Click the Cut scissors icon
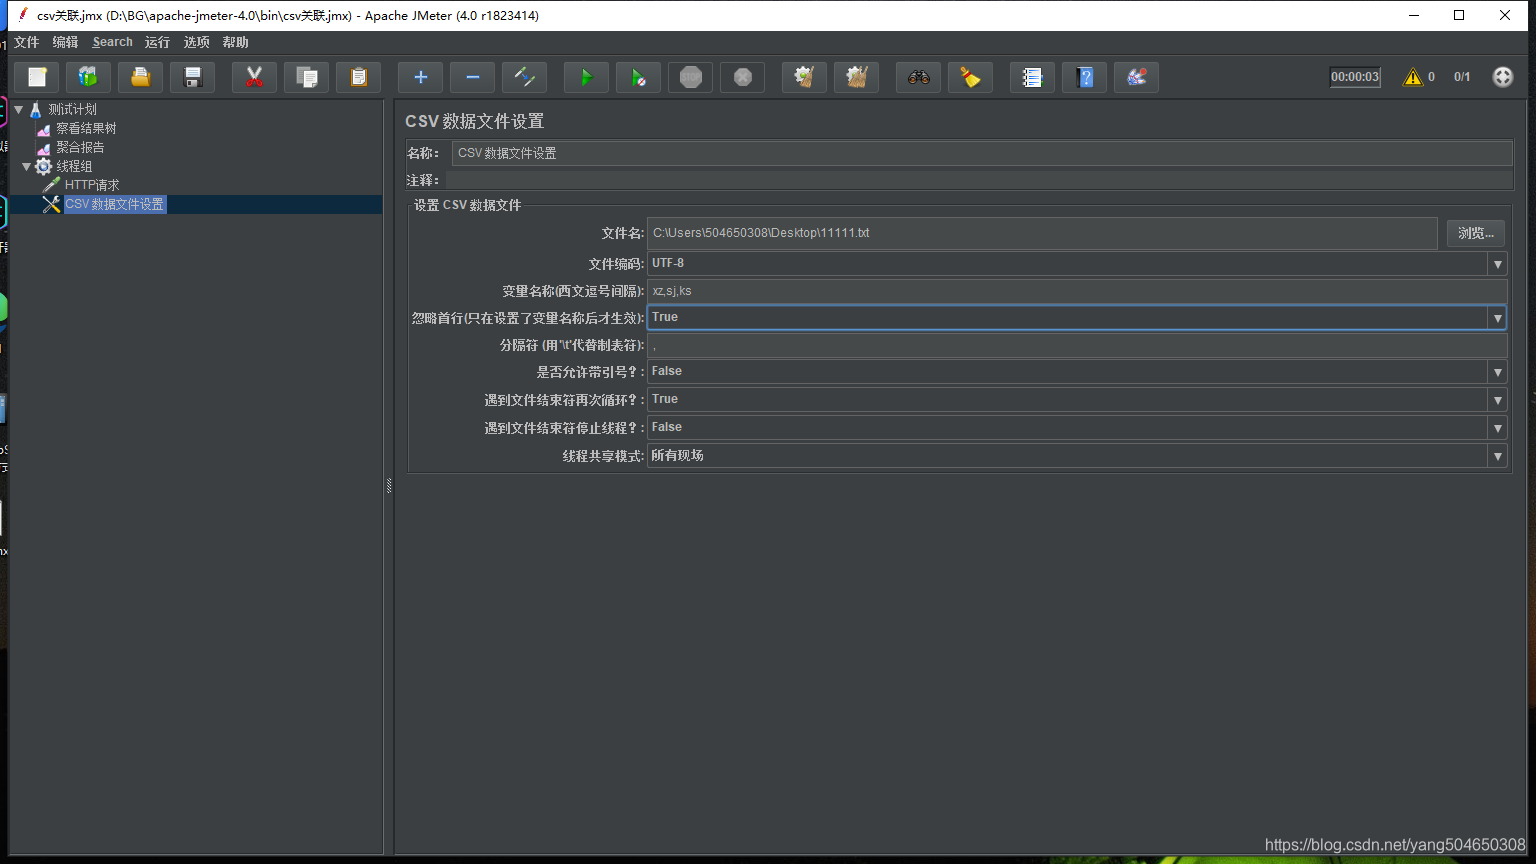Viewport: 1536px width, 864px height. pos(255,77)
